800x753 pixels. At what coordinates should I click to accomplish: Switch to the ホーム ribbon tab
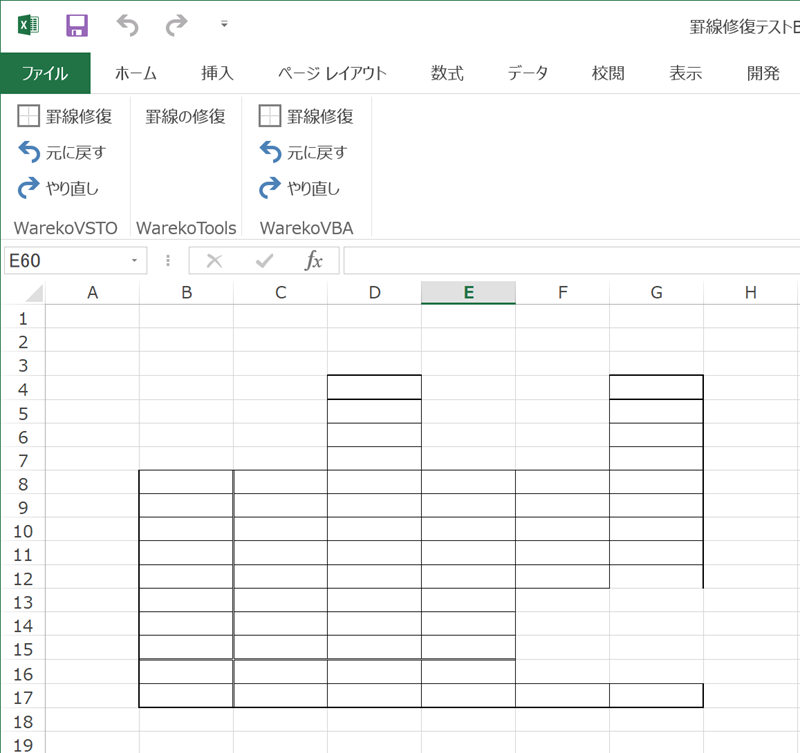coord(136,73)
